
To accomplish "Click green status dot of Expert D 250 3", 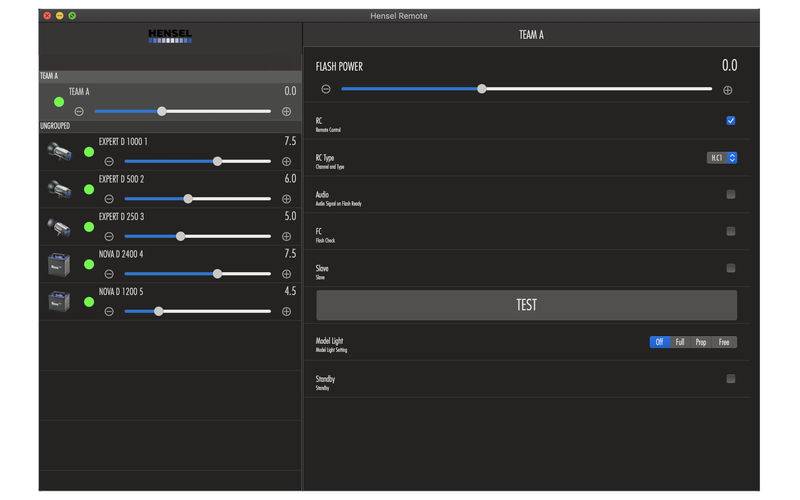I will pos(89,227).
